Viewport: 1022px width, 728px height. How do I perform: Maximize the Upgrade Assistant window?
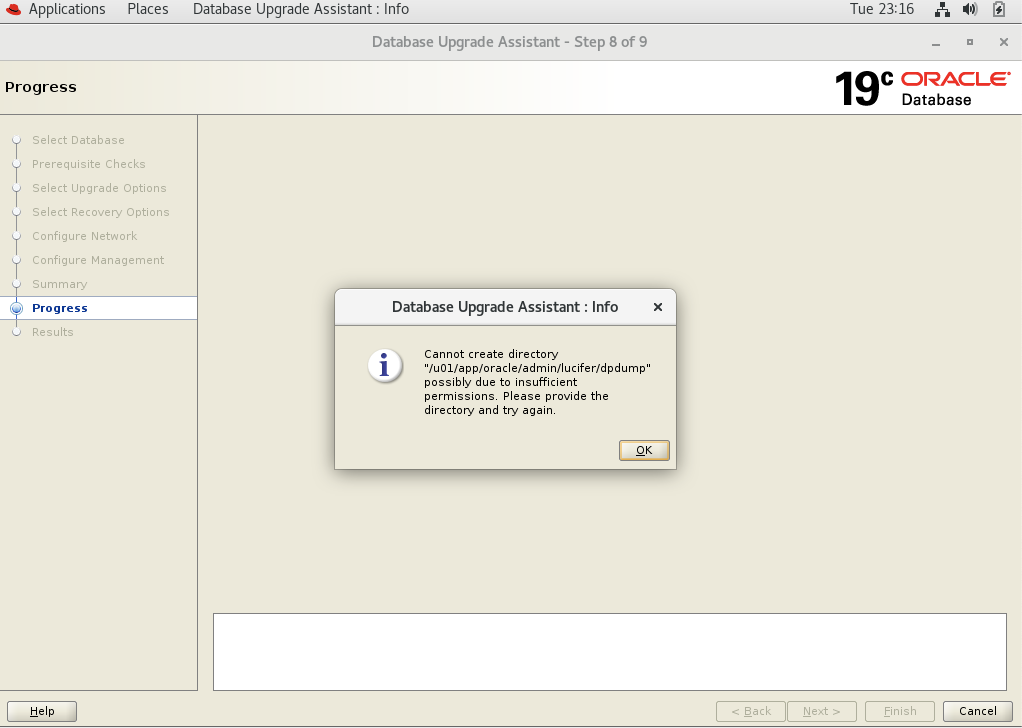[x=970, y=42]
